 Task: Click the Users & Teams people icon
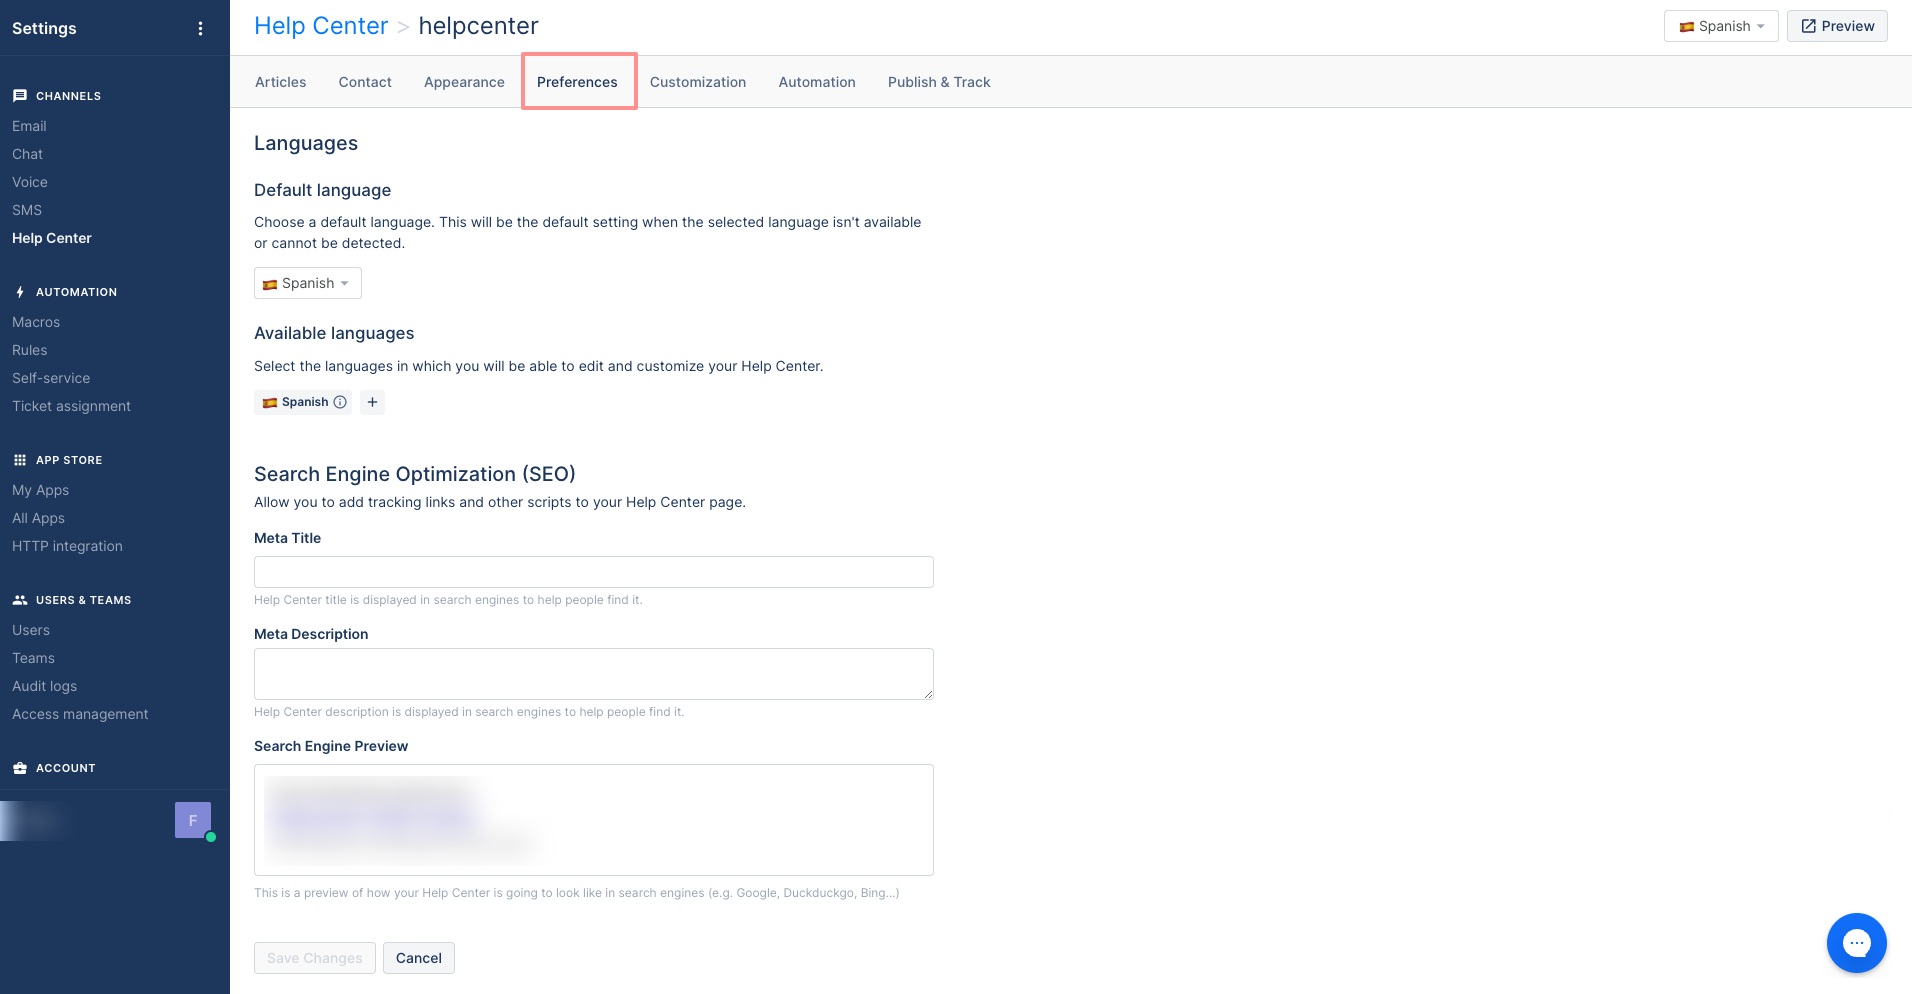pyautogui.click(x=19, y=599)
